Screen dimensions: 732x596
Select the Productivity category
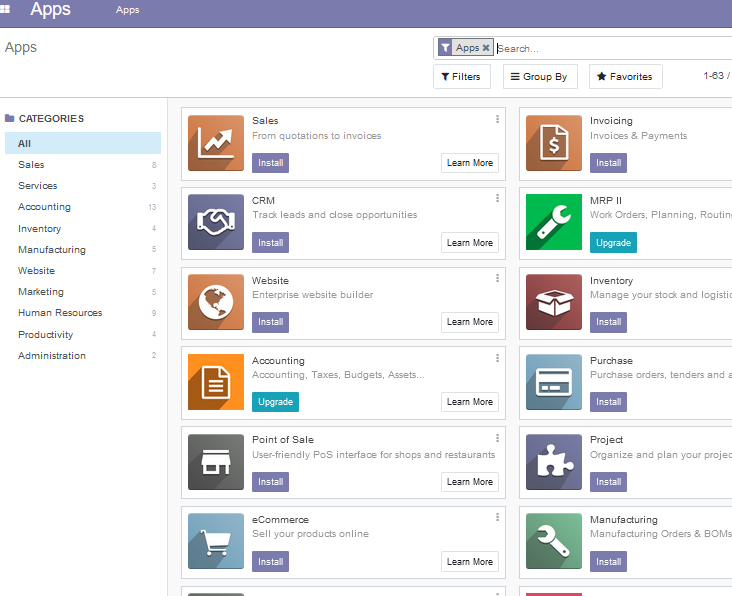click(83, 335)
